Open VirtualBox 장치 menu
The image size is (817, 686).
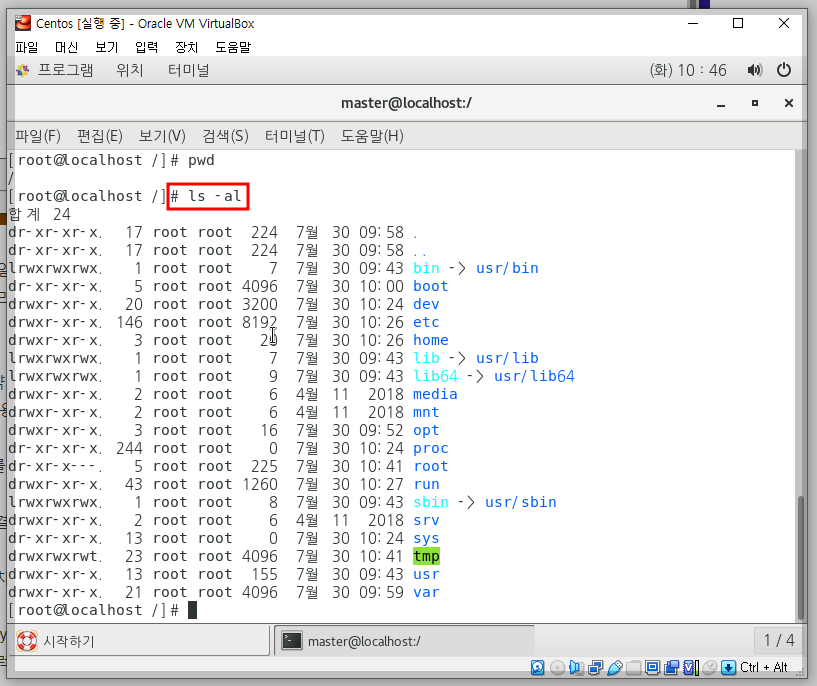click(x=187, y=47)
